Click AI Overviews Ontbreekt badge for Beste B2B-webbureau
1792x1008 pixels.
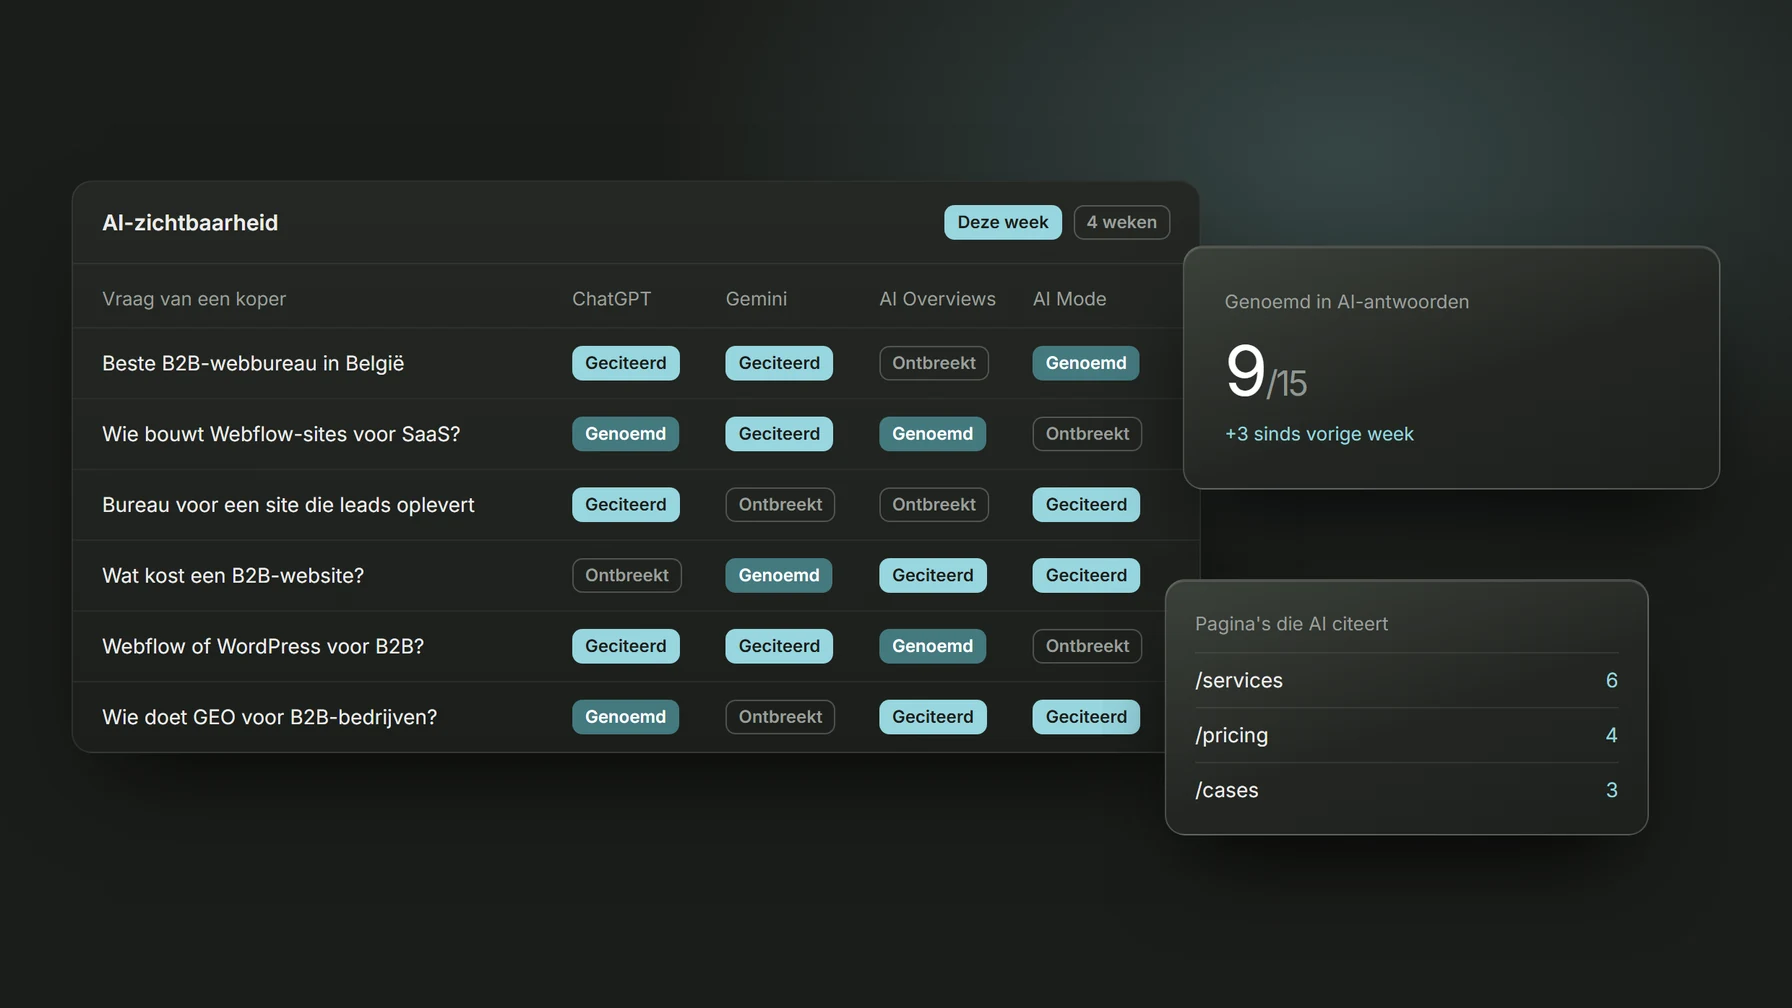934,363
